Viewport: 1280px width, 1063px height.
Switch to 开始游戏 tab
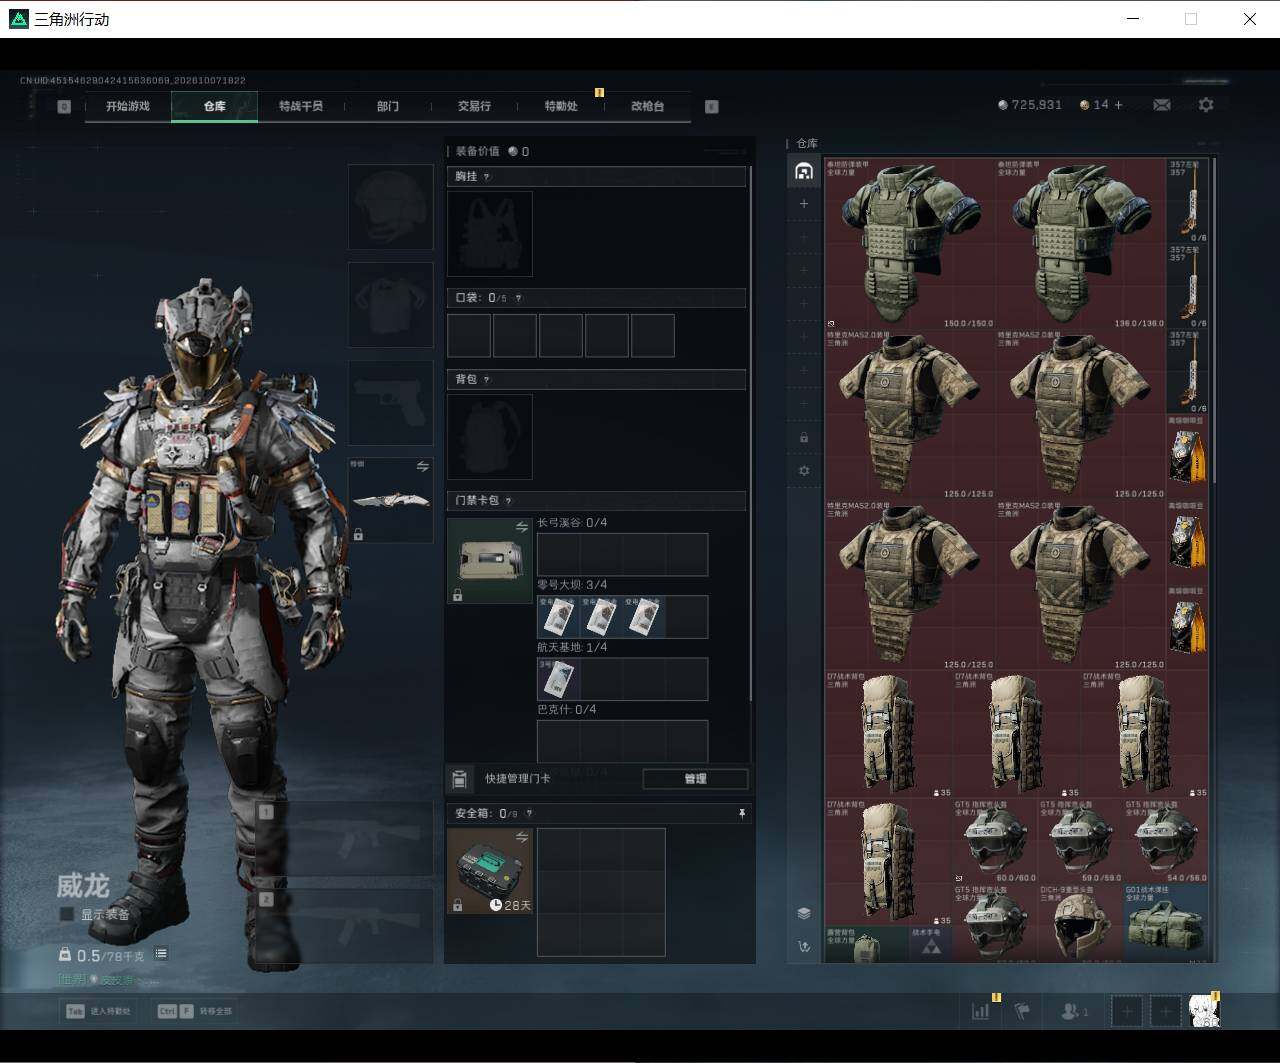pyautogui.click(x=128, y=106)
